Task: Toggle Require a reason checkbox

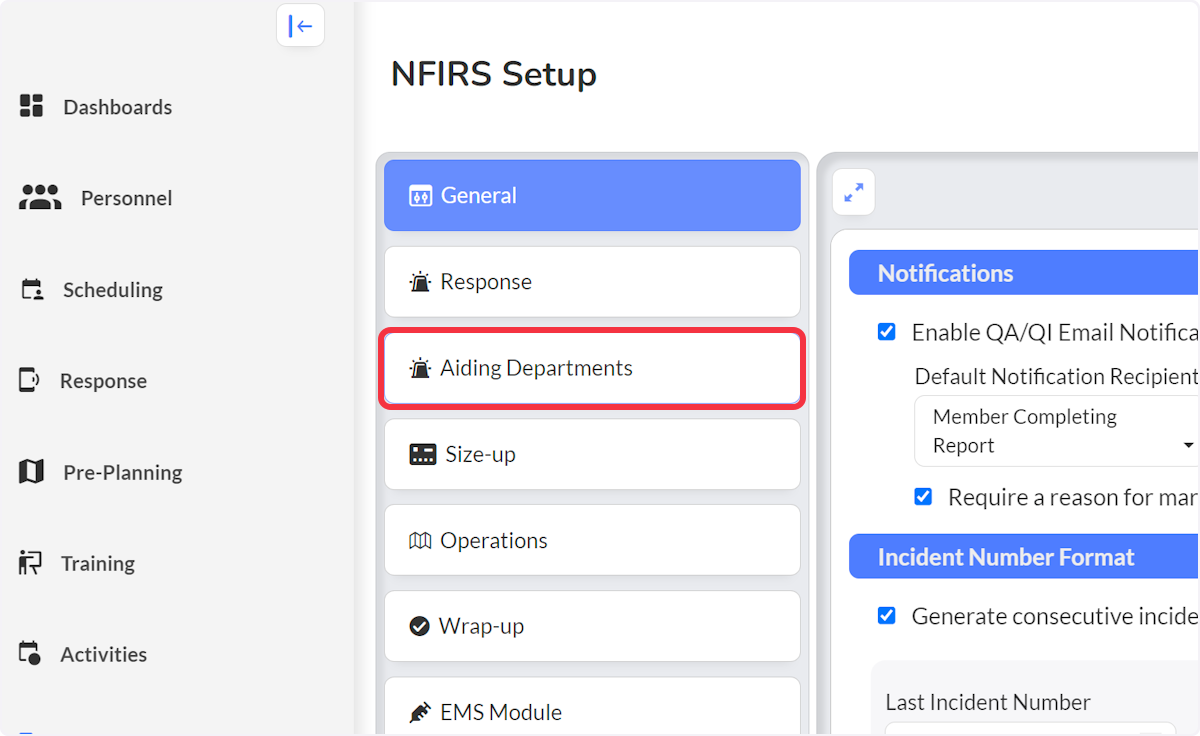Action: click(x=923, y=496)
